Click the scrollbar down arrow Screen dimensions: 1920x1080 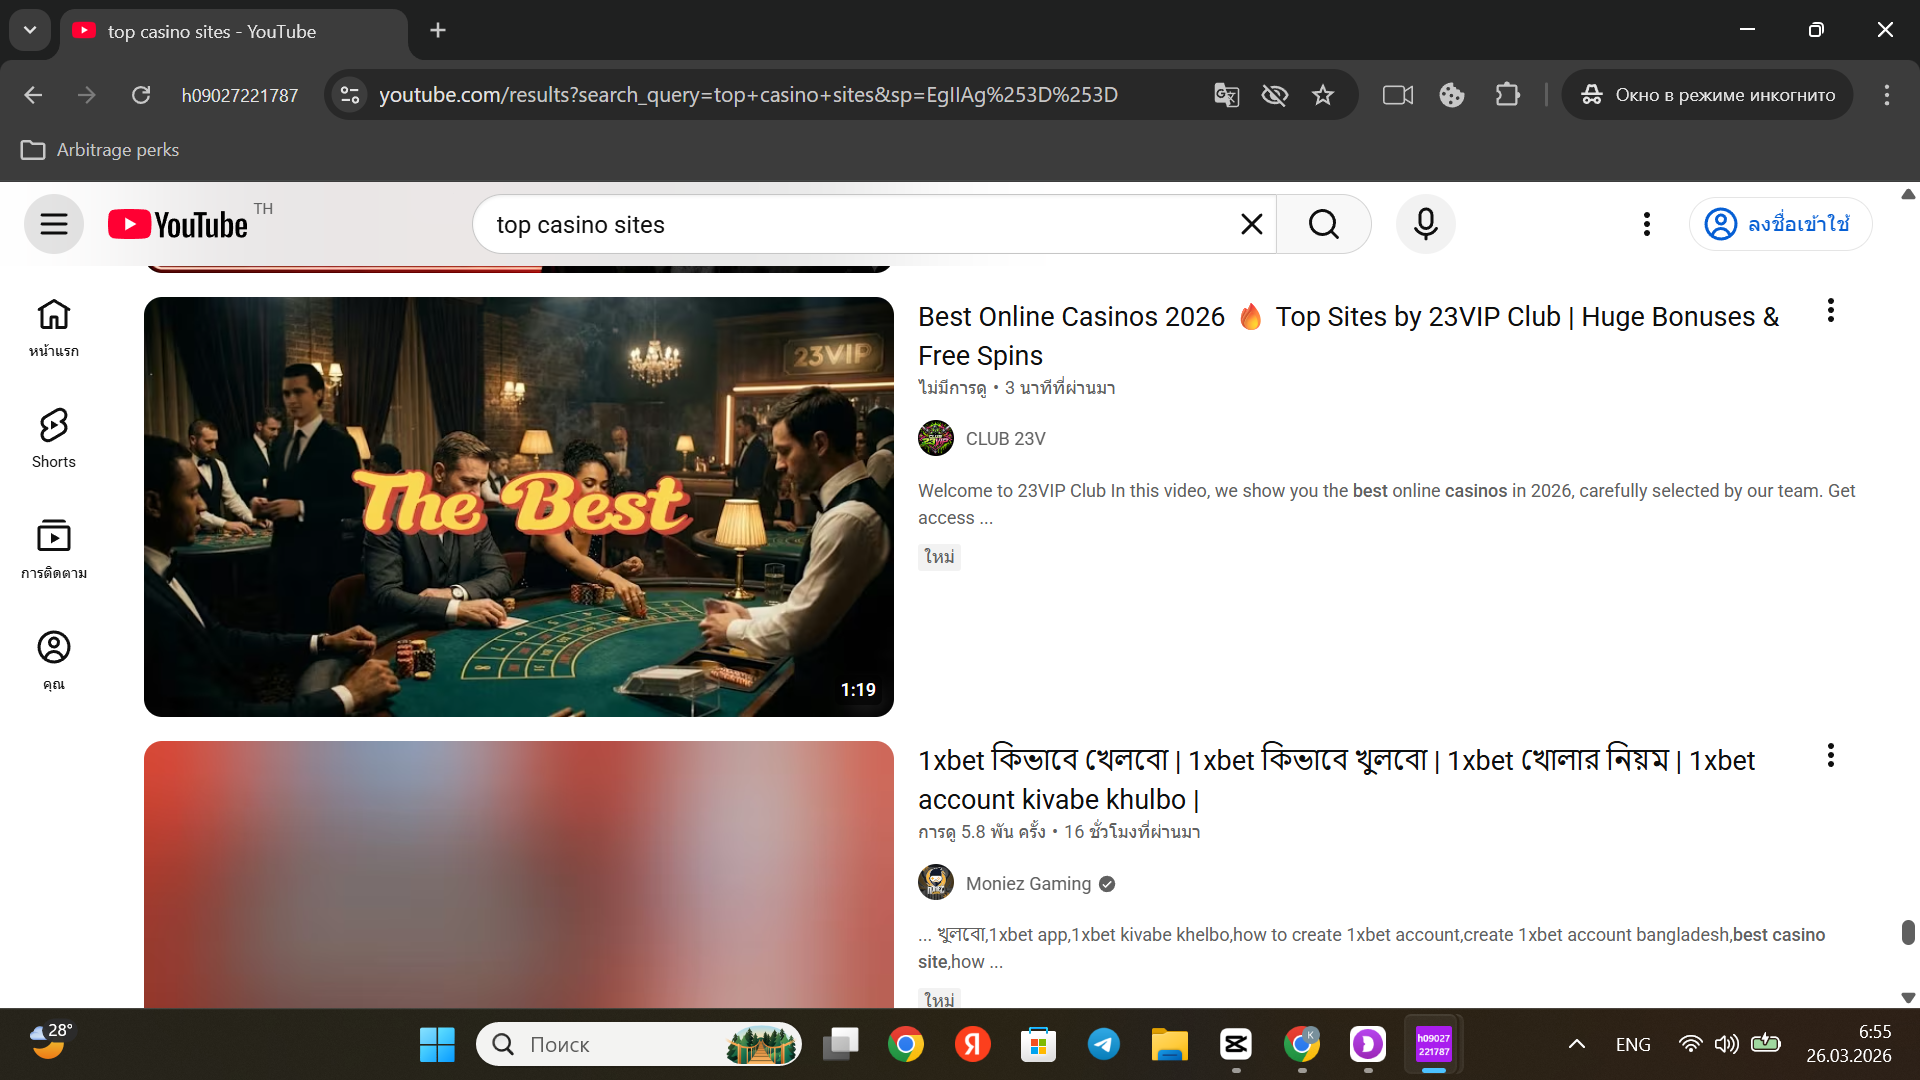click(x=1908, y=998)
